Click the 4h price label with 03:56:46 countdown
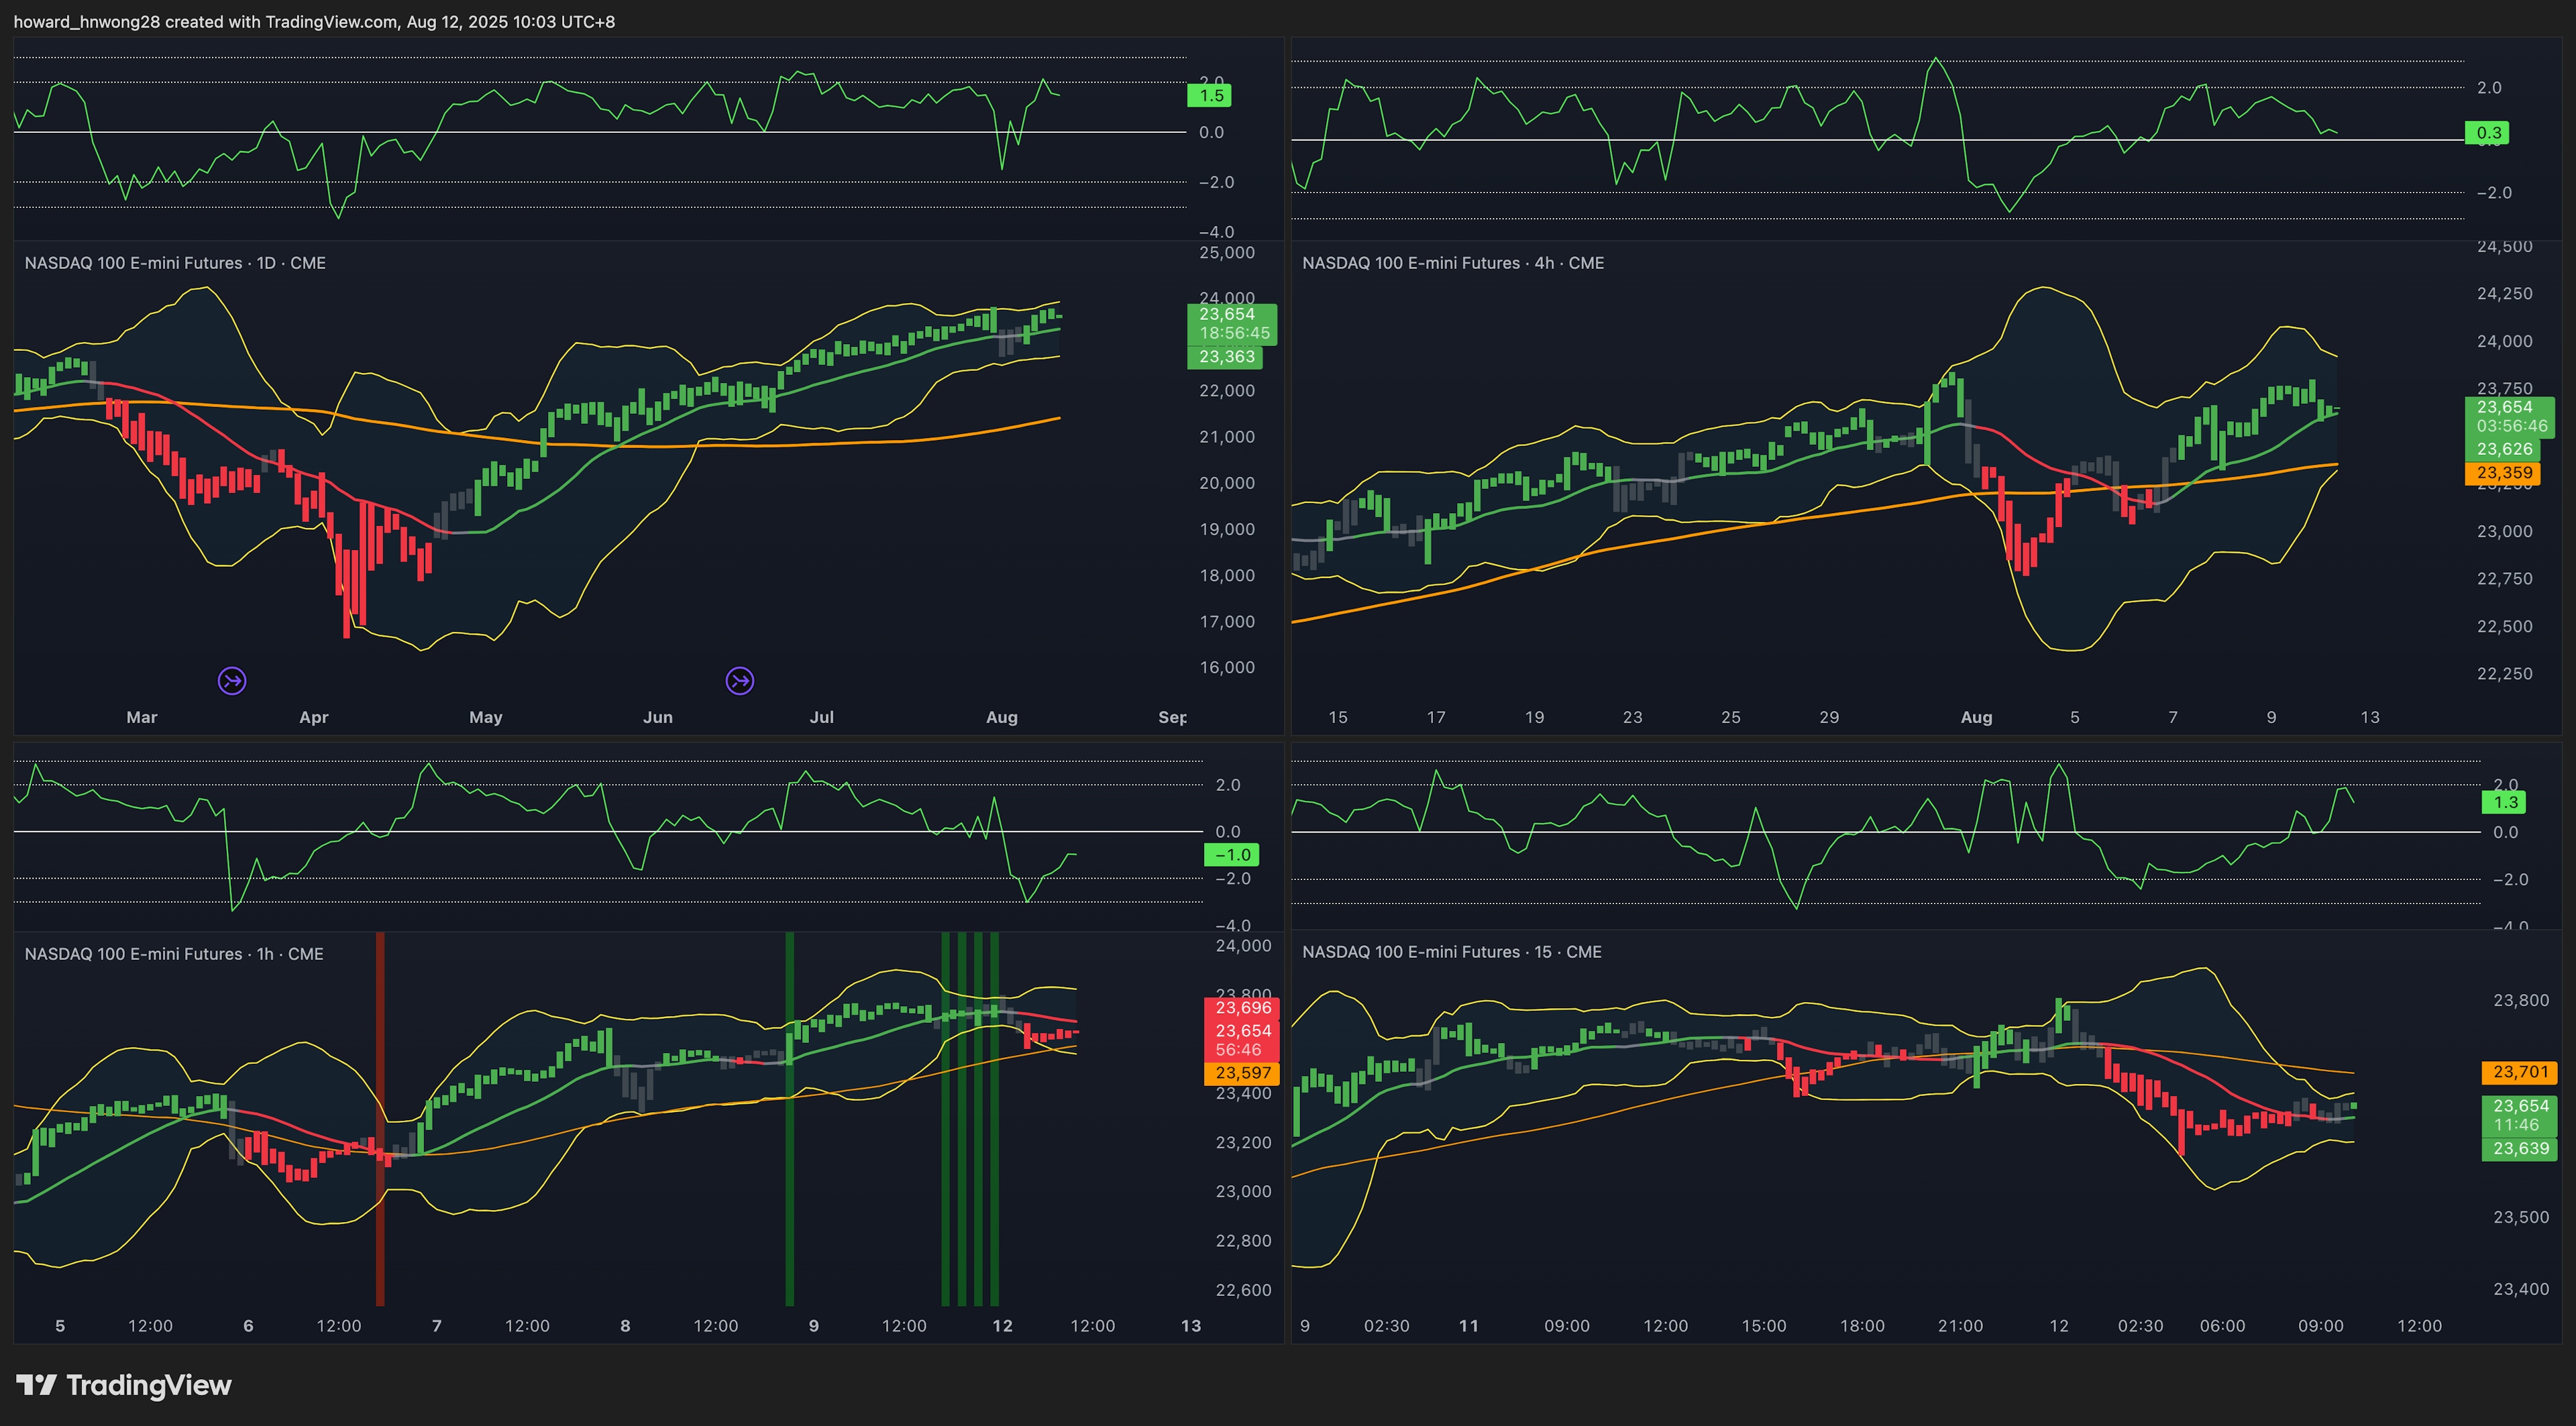Image resolution: width=2576 pixels, height=1426 pixels. [2510, 417]
